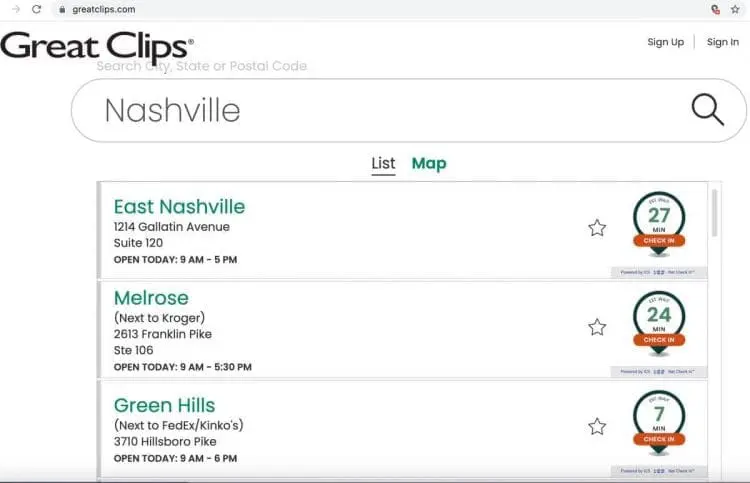
Task: Check in at the Melrose salon
Action: [659, 340]
